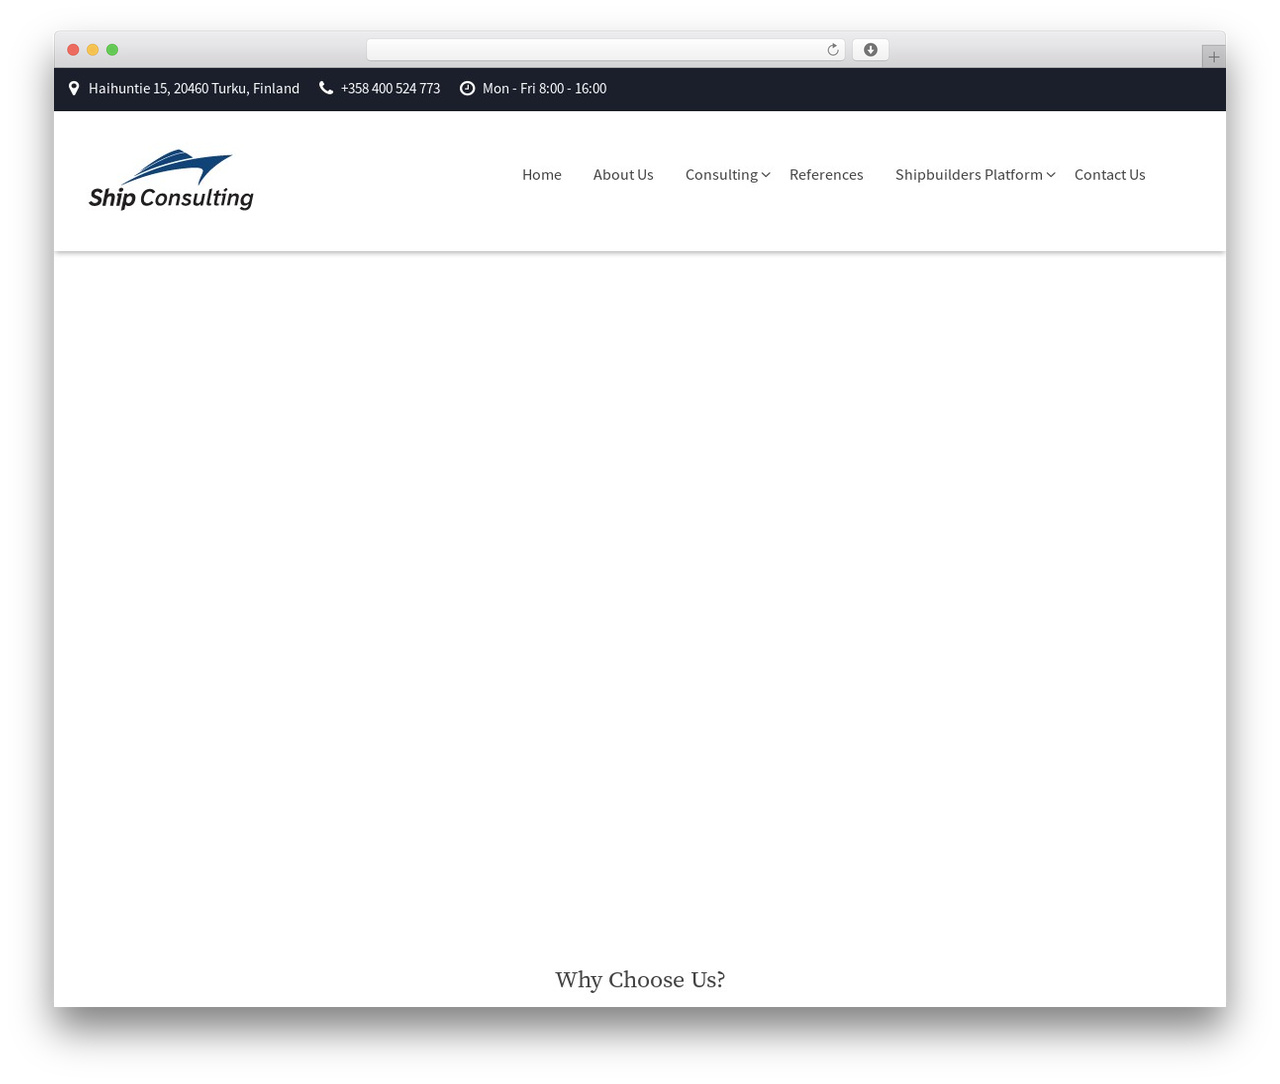Expand the Consulting submenu arrow
This screenshot has width=1280, height=1084.
coord(766,175)
